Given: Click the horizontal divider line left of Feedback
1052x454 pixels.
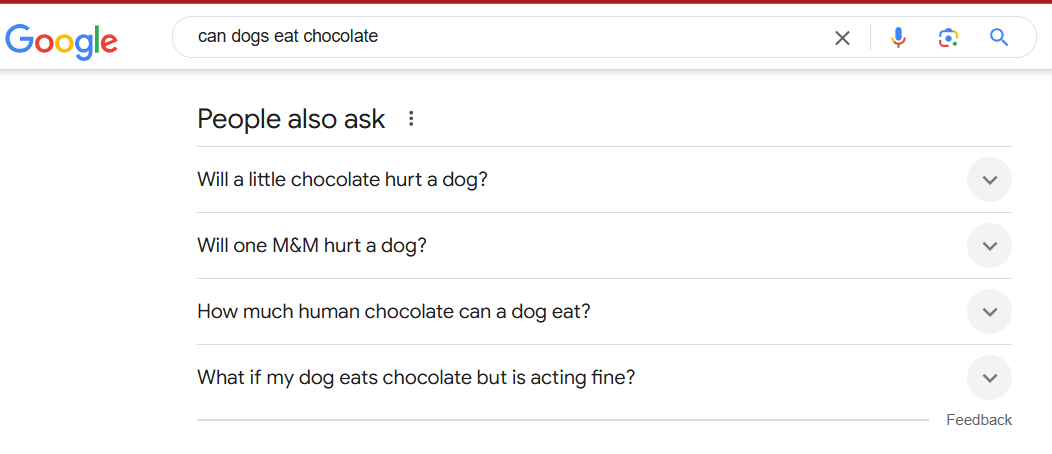Looking at the screenshot, I should coord(560,420).
